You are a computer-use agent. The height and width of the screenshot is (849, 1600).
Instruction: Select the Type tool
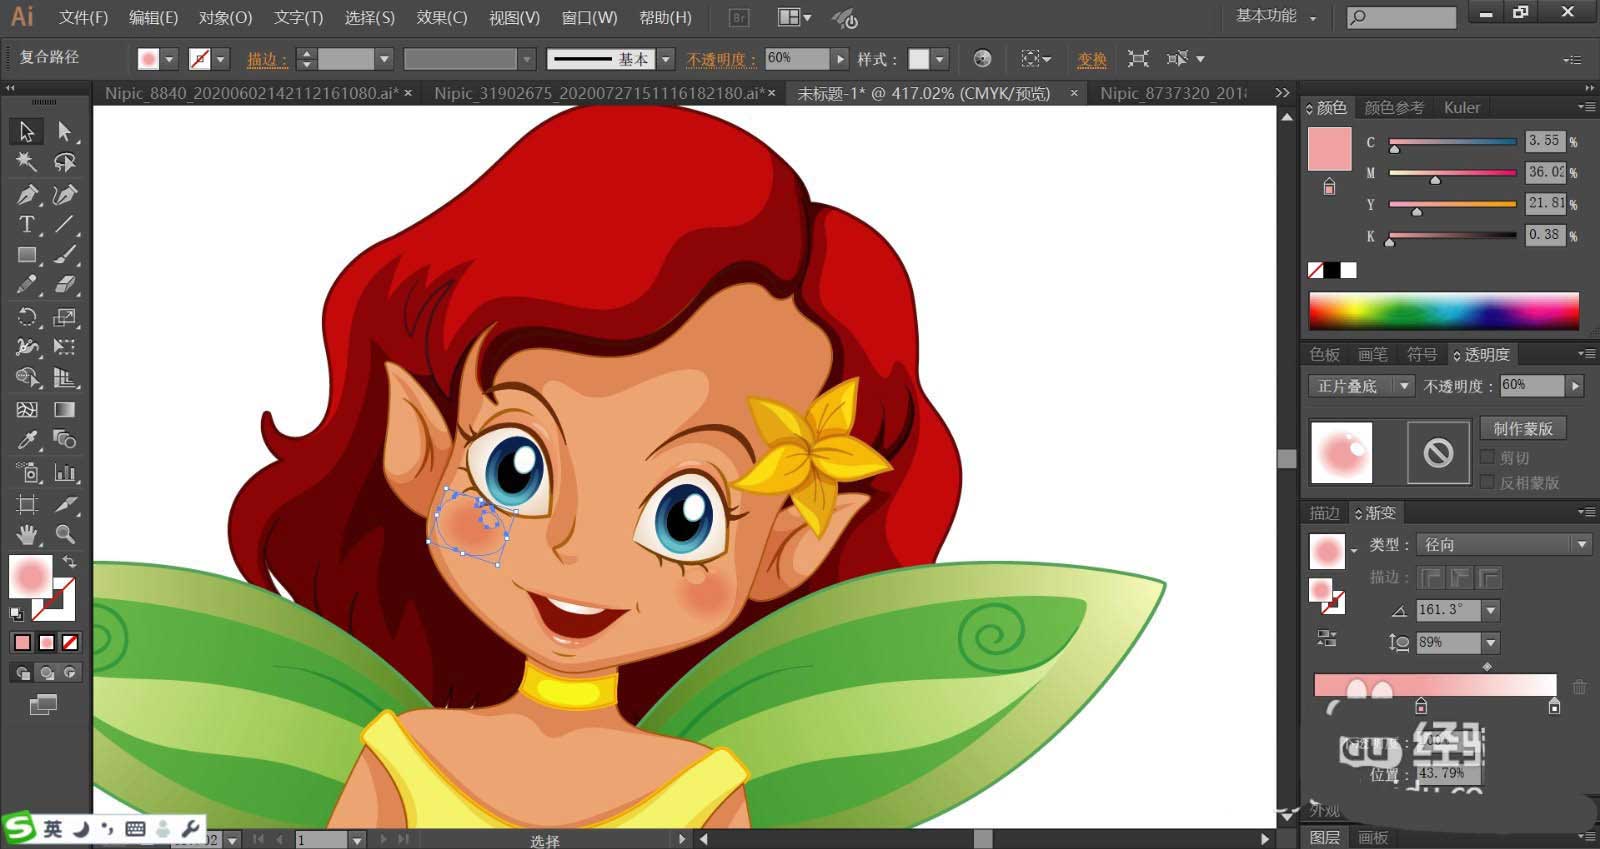coord(27,225)
